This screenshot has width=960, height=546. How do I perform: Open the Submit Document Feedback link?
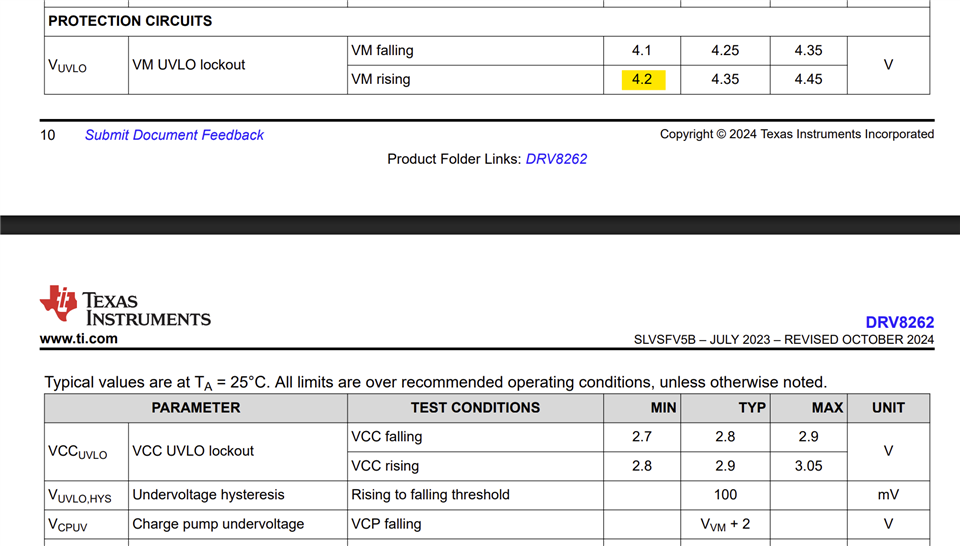click(x=174, y=135)
